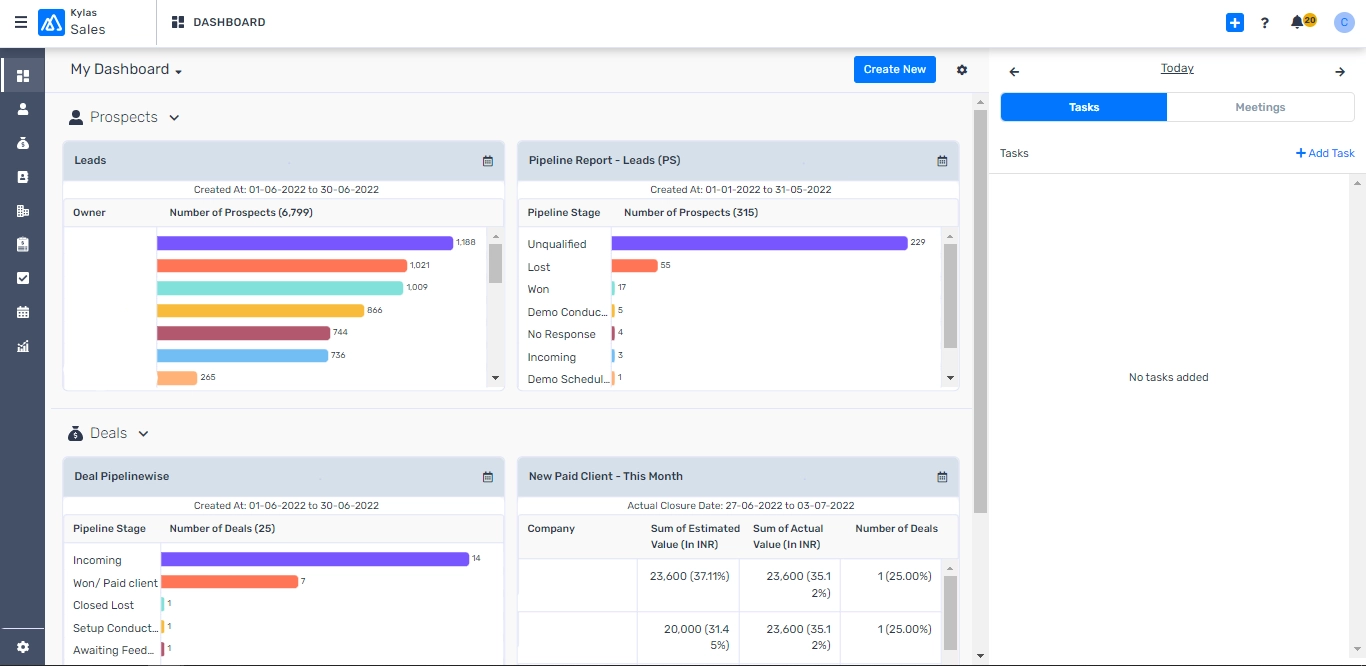Open notifications bell with 20 badge
The height and width of the screenshot is (666, 1366).
[1302, 21]
